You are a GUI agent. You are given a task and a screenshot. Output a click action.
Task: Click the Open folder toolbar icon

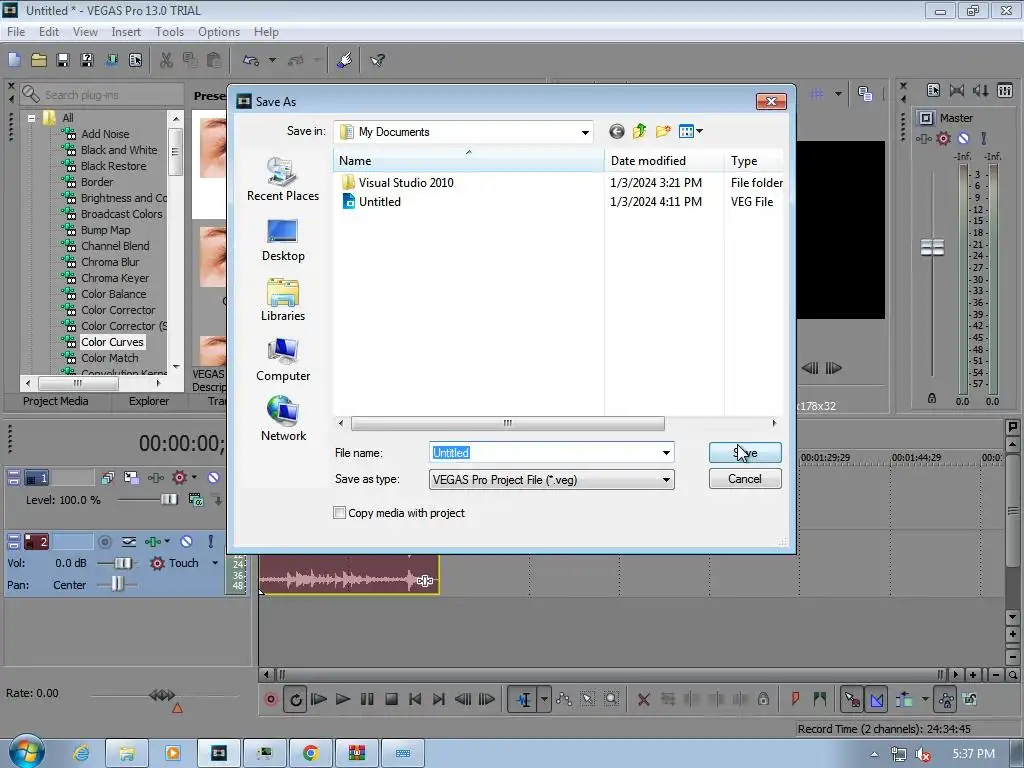(39, 60)
